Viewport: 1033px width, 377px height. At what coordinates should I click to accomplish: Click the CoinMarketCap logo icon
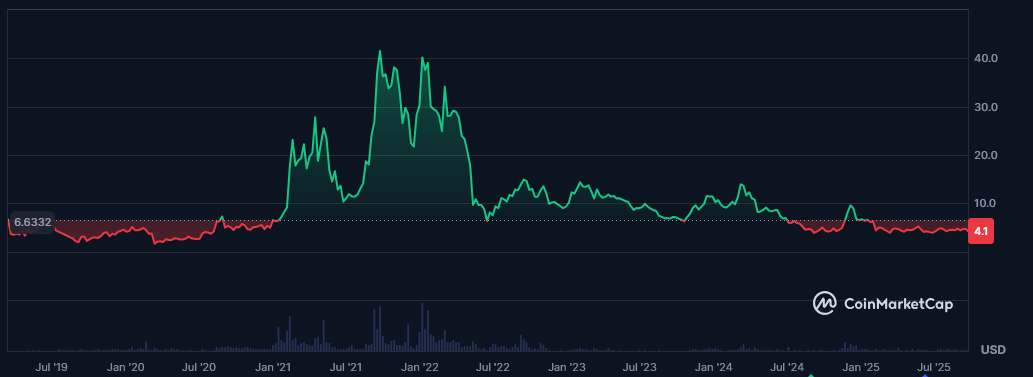[x=824, y=303]
